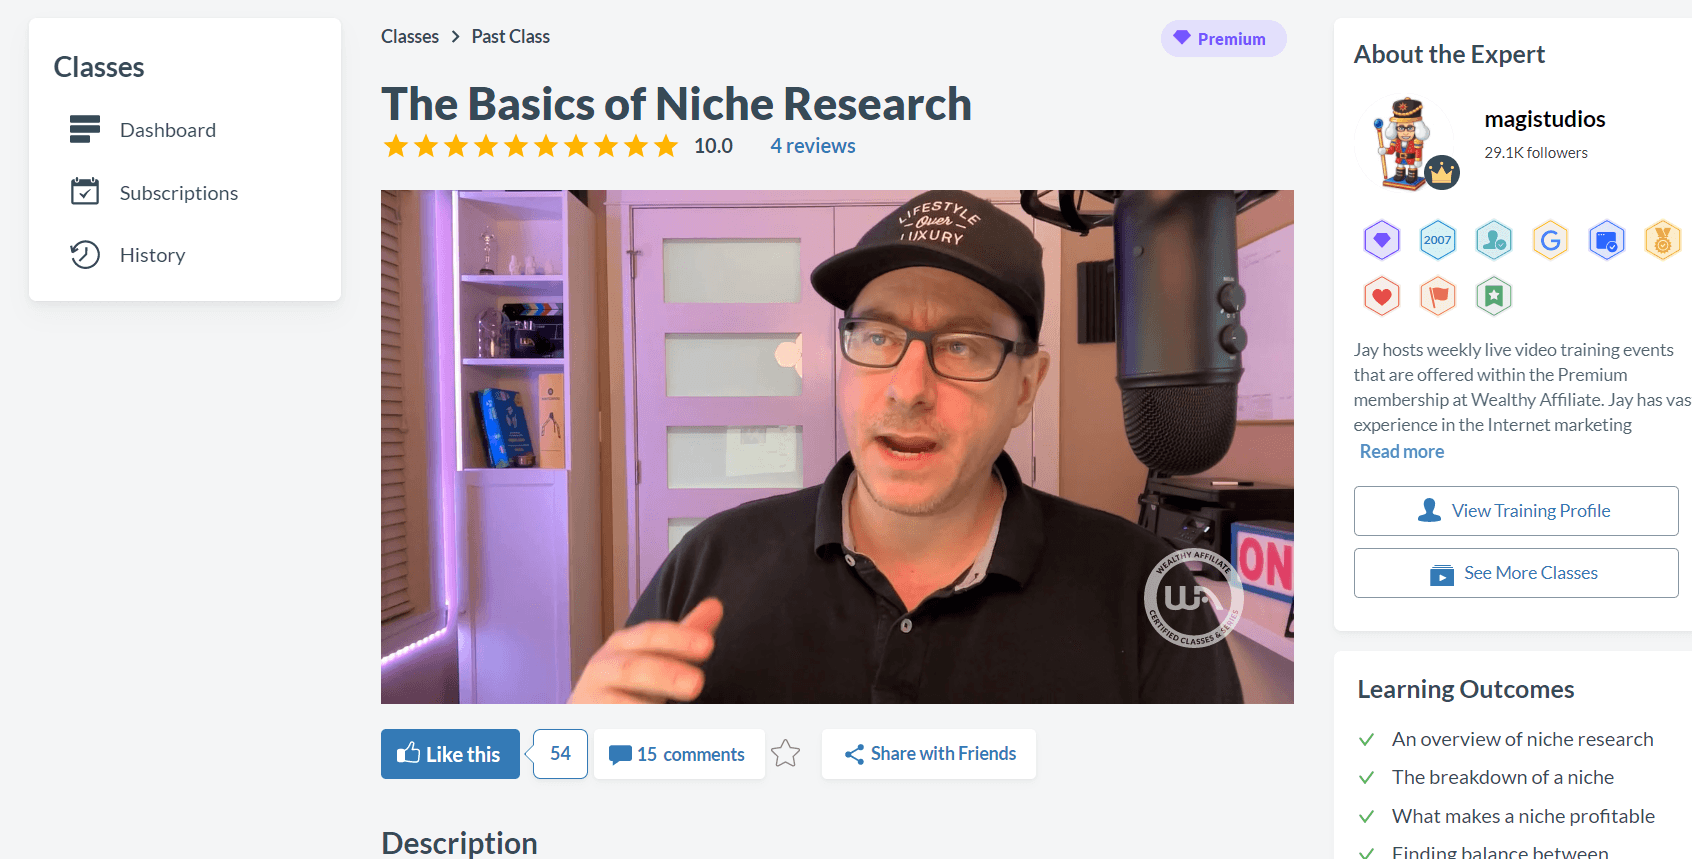This screenshot has height=859, width=1692.
Task: Go to Past Class breadcrumb
Action: pyautogui.click(x=511, y=37)
